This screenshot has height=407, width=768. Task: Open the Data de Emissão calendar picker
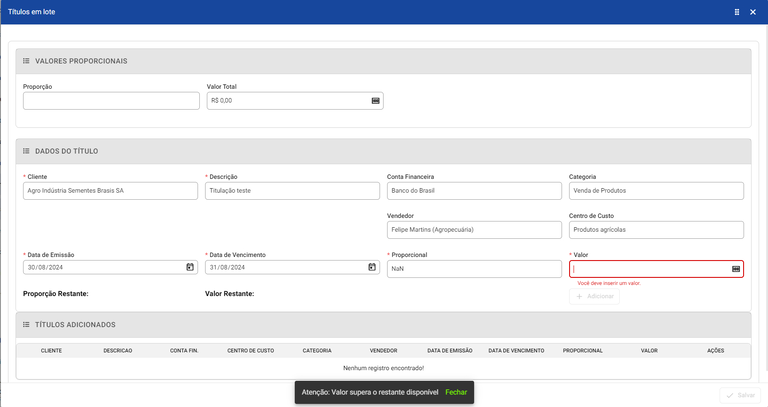[190, 268]
